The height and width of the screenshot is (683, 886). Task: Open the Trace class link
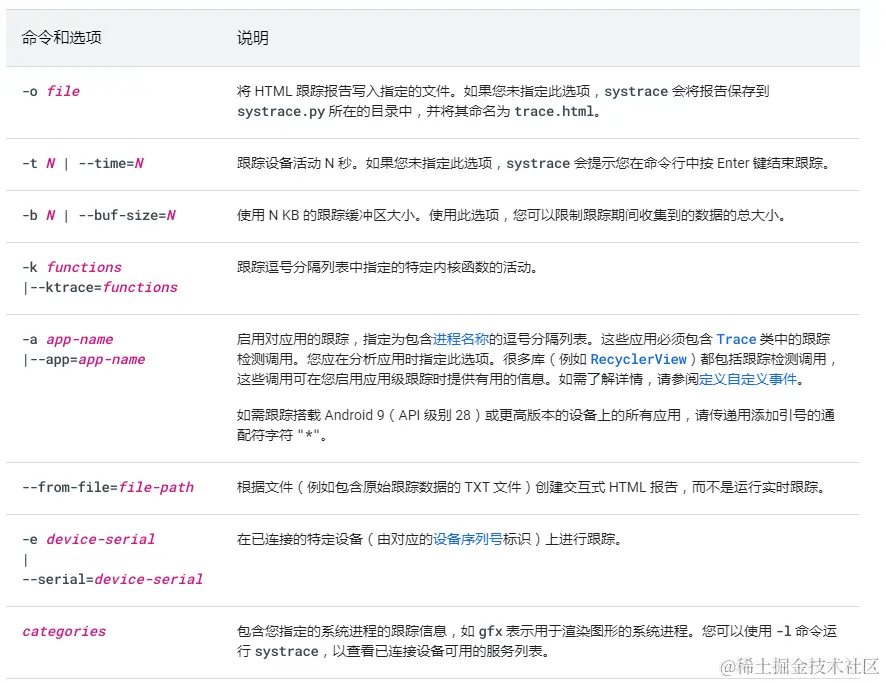tap(736, 339)
